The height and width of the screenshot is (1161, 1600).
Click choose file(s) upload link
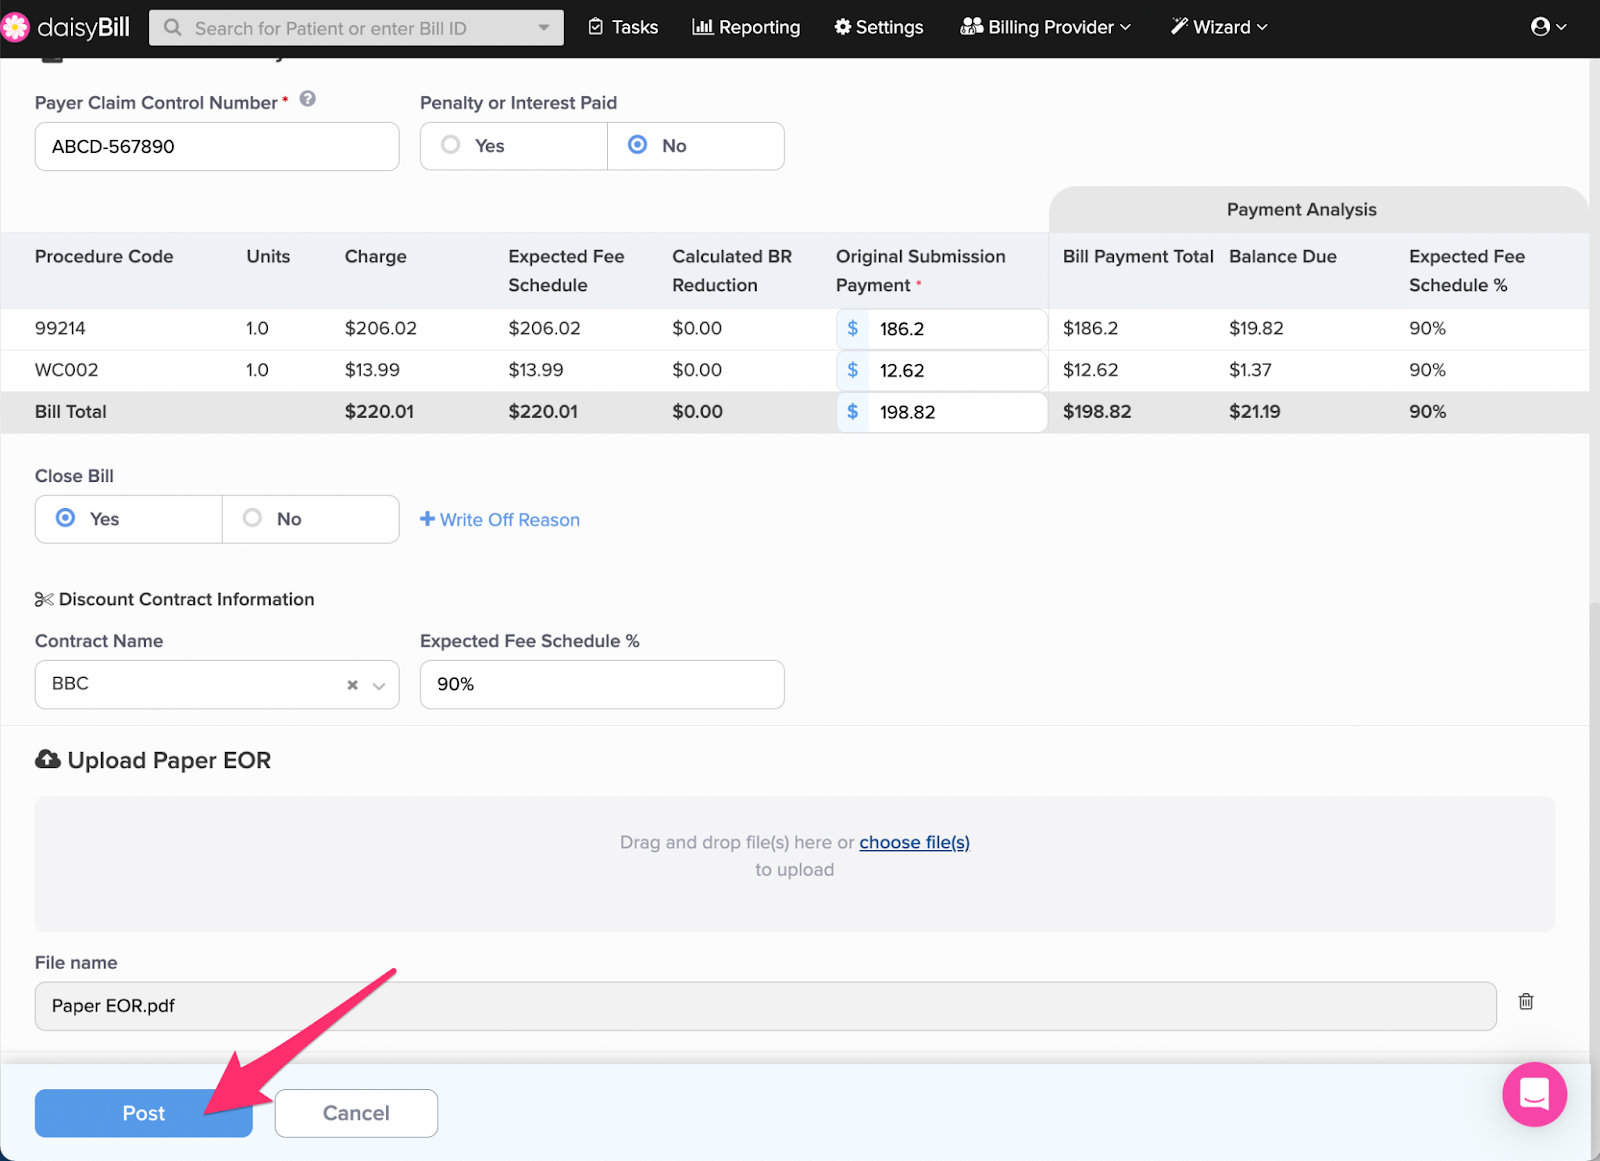point(914,842)
